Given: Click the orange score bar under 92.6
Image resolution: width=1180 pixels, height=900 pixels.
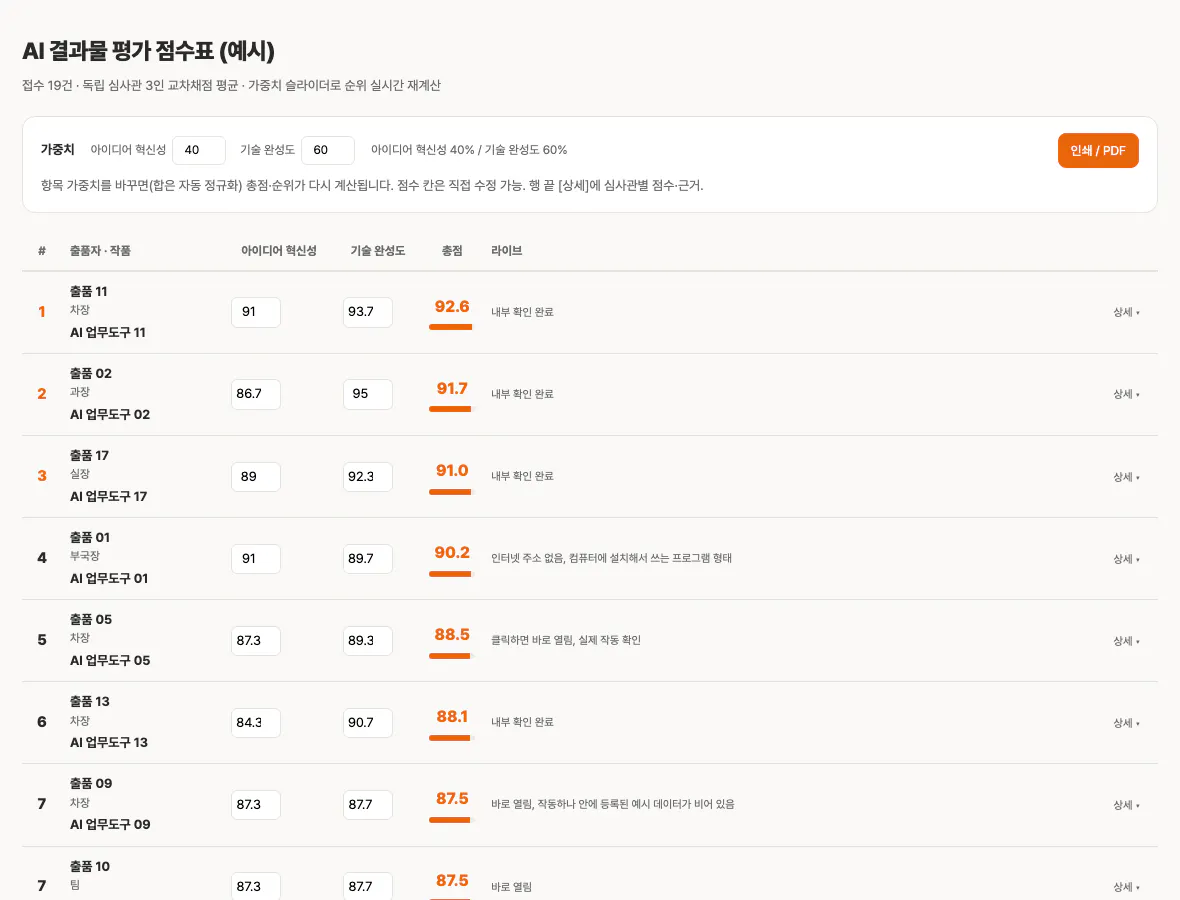Looking at the screenshot, I should pos(450,327).
